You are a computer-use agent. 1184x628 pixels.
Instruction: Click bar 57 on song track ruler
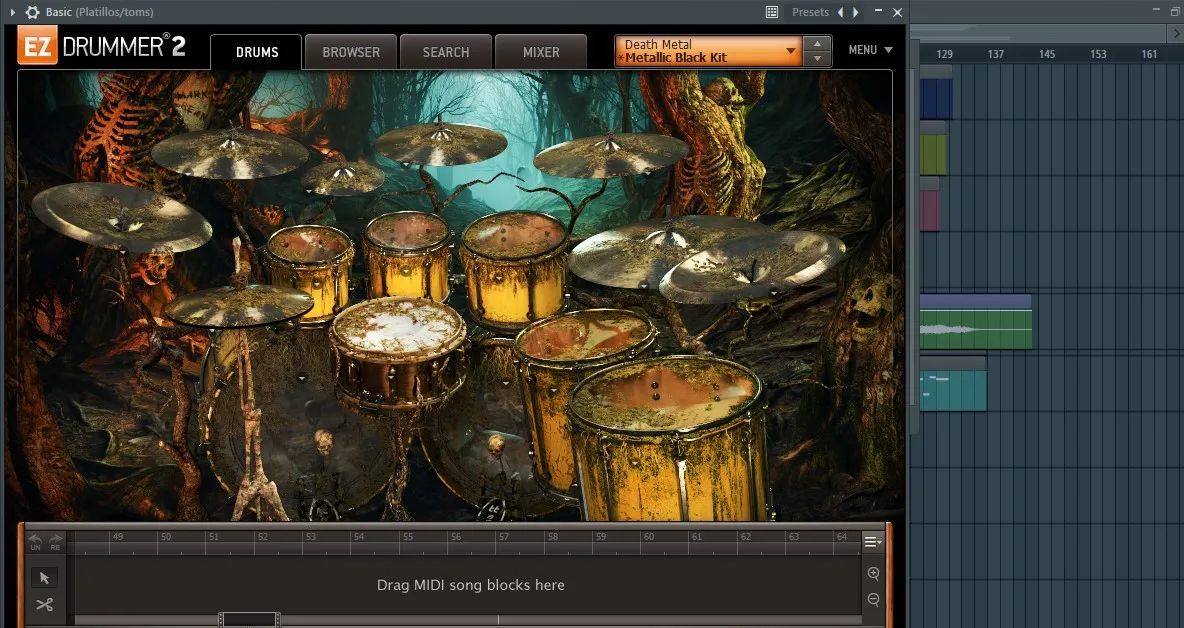pyautogui.click(x=504, y=537)
